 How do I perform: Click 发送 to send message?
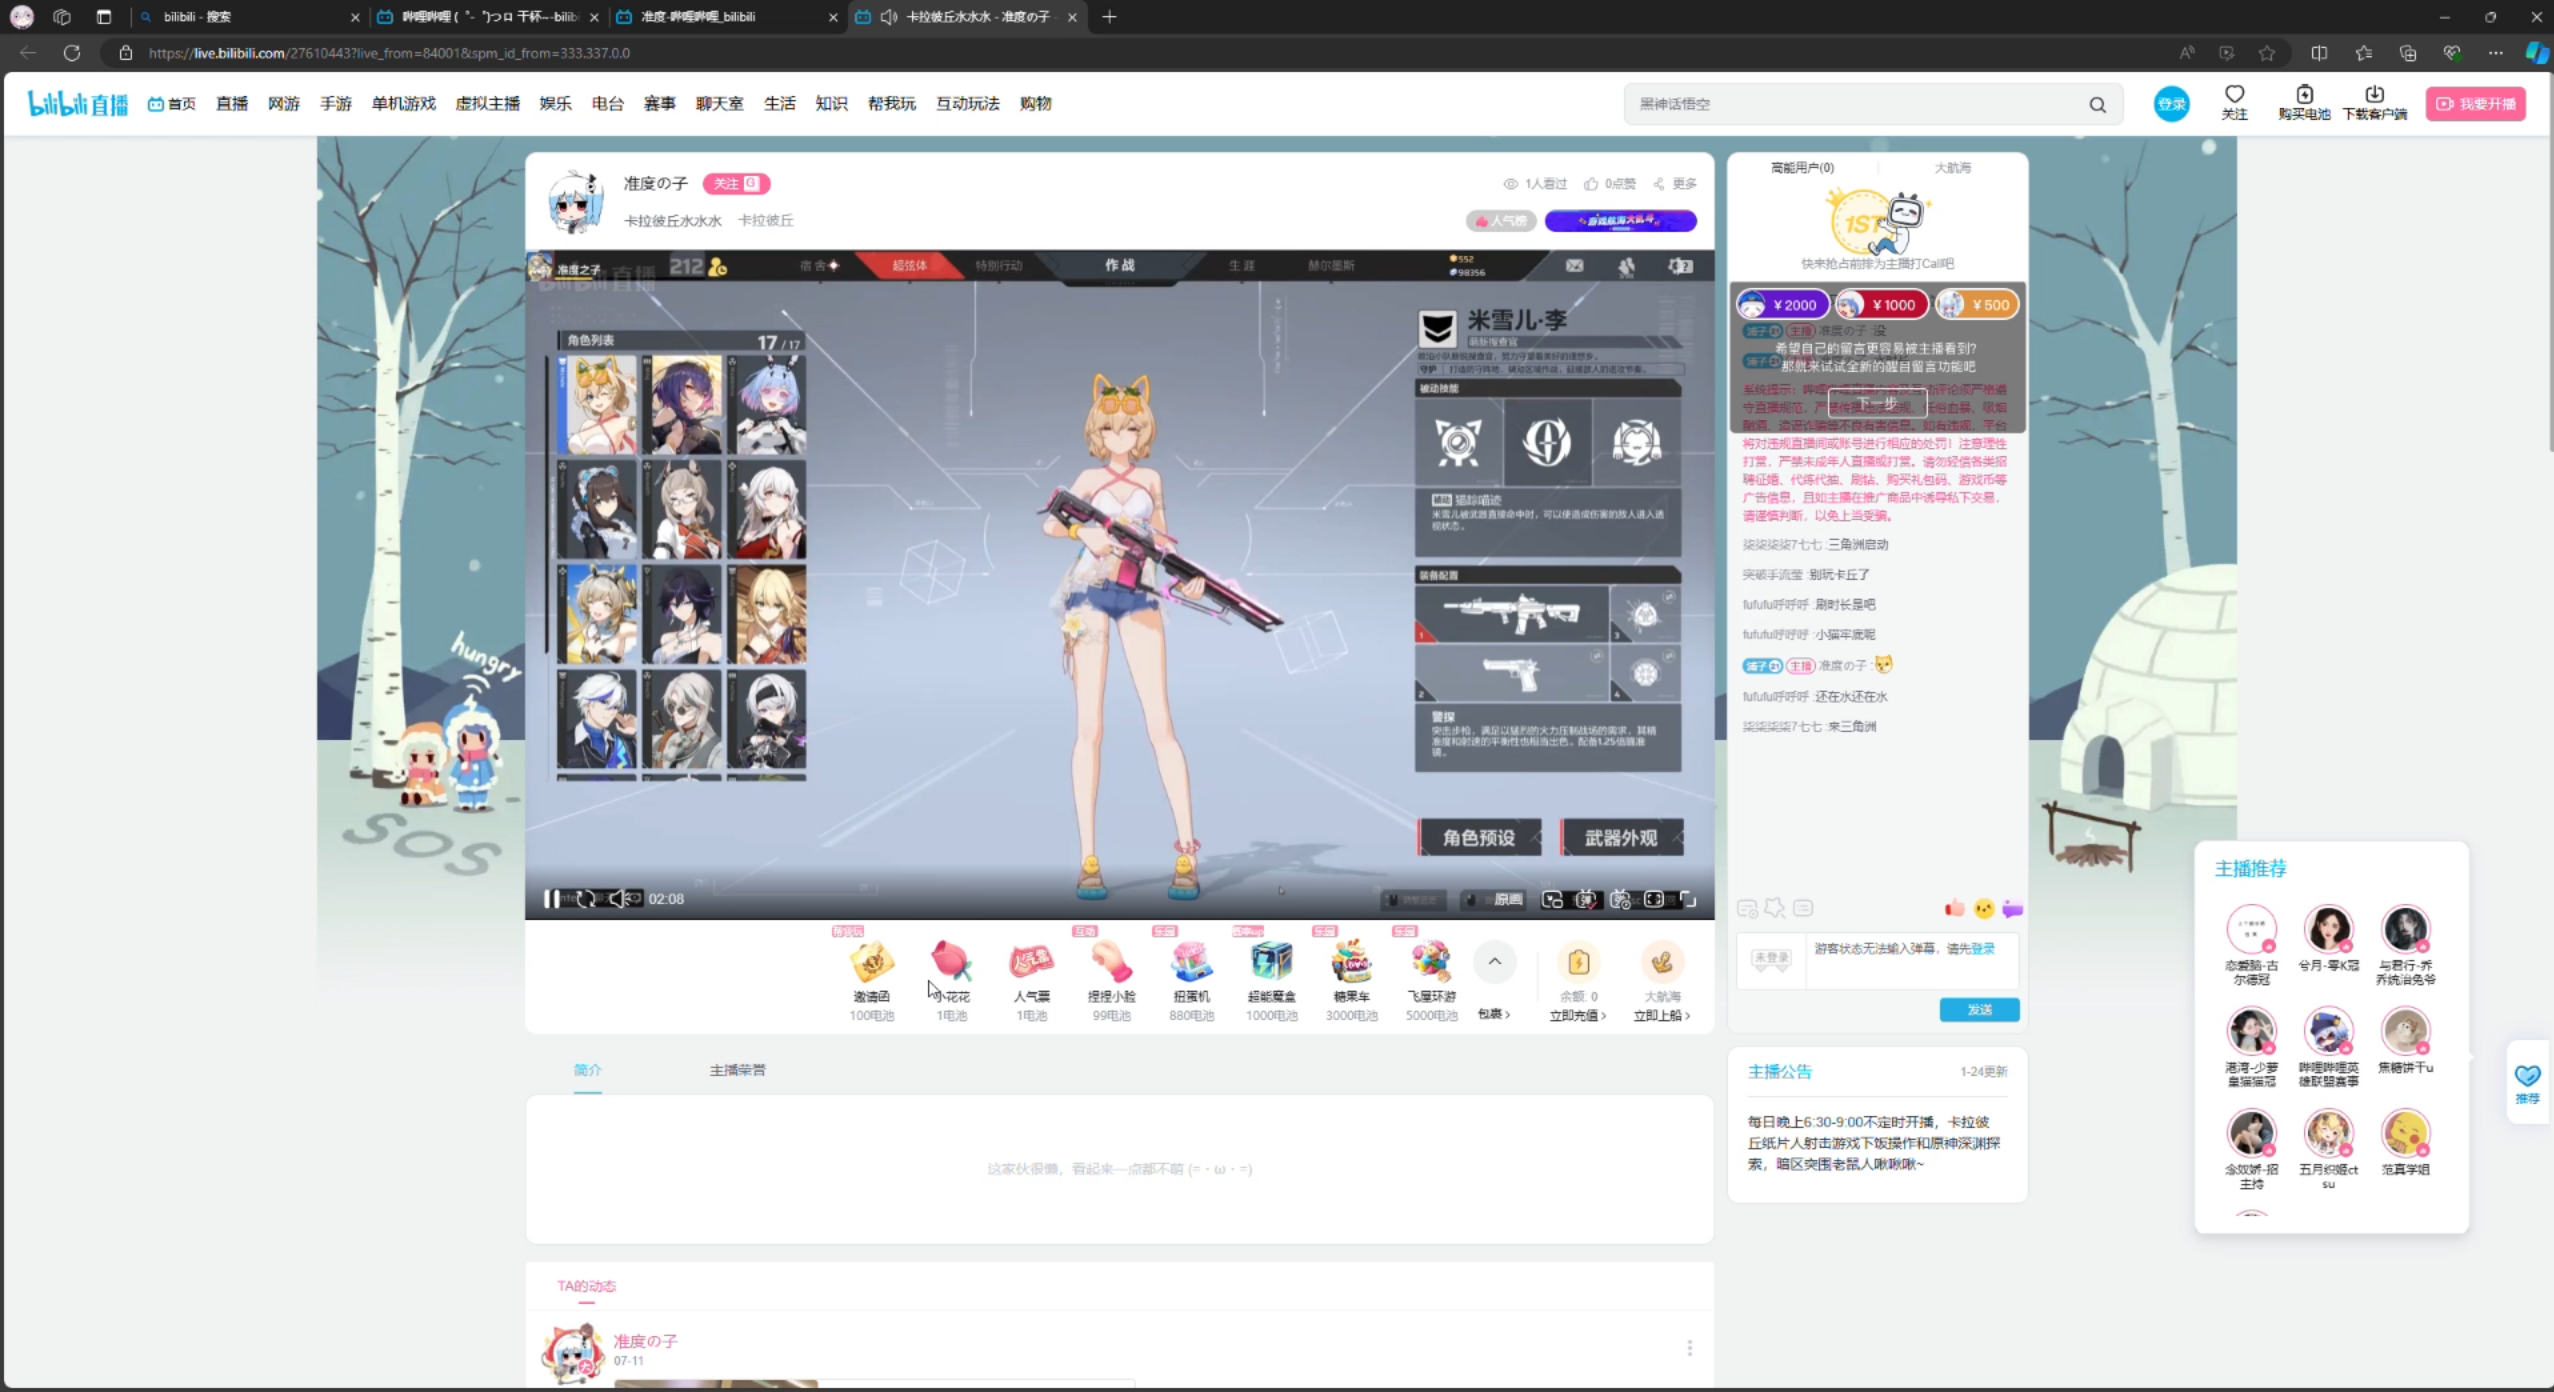point(1979,1010)
